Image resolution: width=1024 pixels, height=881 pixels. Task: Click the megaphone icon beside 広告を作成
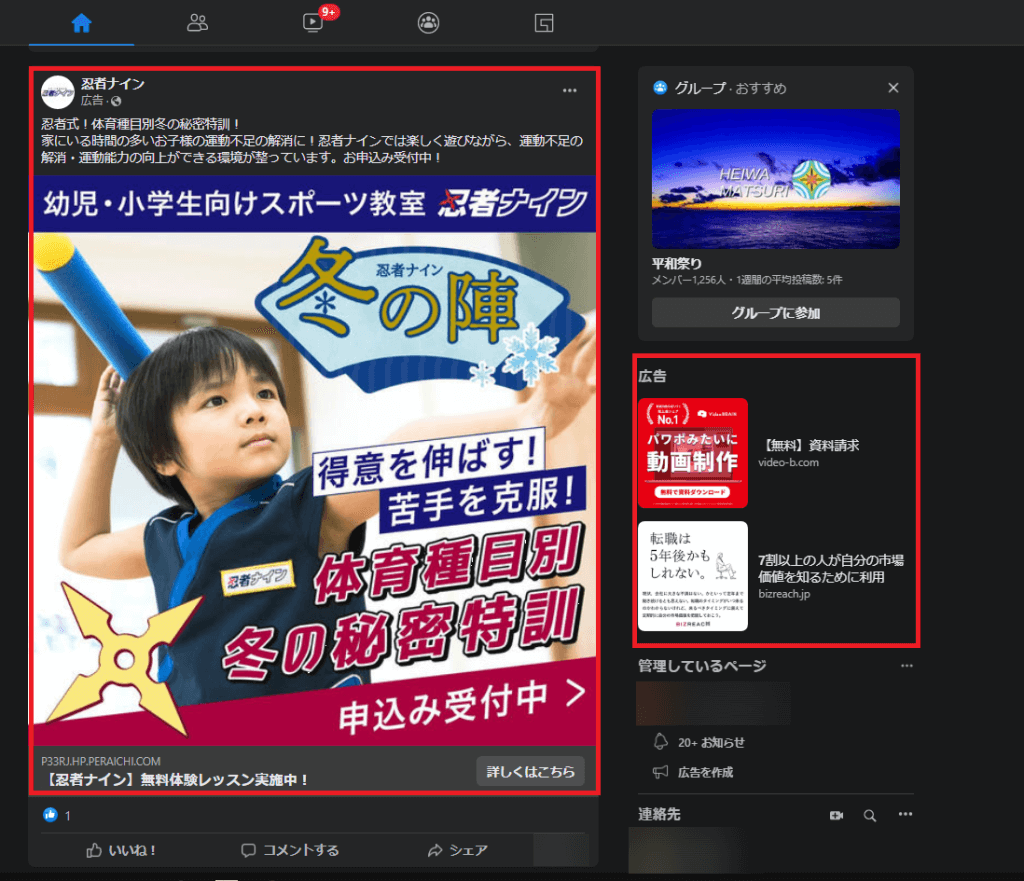pyautogui.click(x=661, y=772)
